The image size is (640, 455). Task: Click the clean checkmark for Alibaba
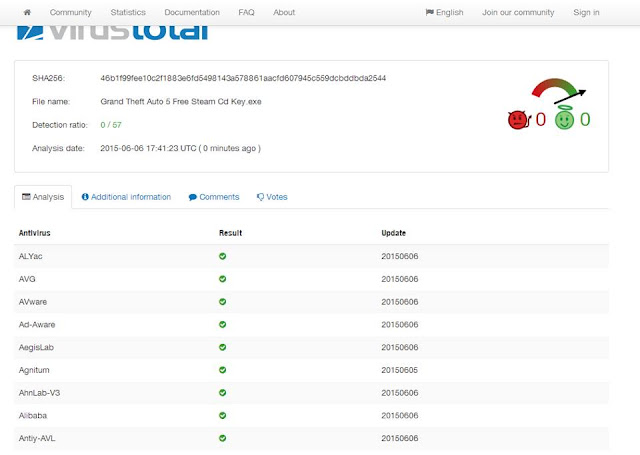pos(222,416)
